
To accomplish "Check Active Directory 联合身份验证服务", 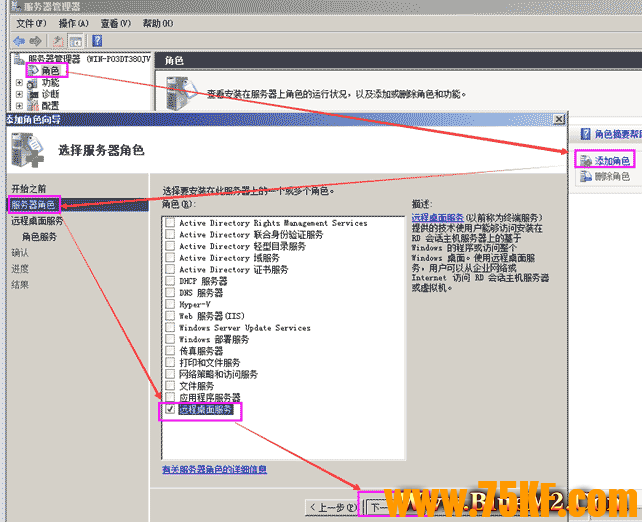I will 170,234.
